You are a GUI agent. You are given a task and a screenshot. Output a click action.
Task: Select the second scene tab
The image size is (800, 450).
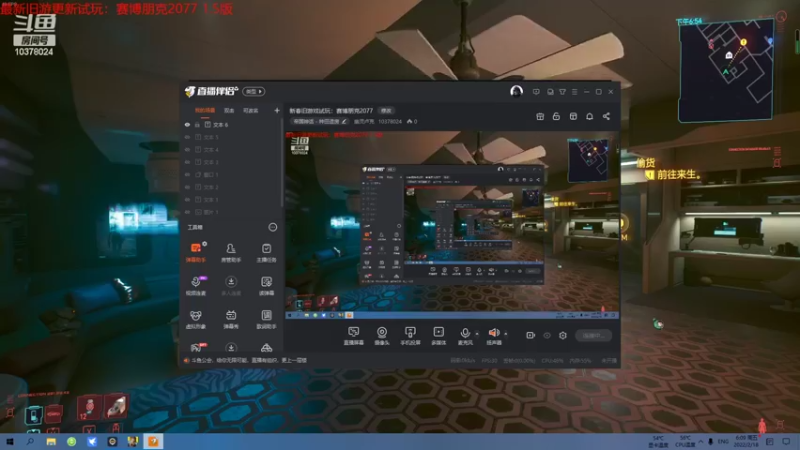point(229,110)
